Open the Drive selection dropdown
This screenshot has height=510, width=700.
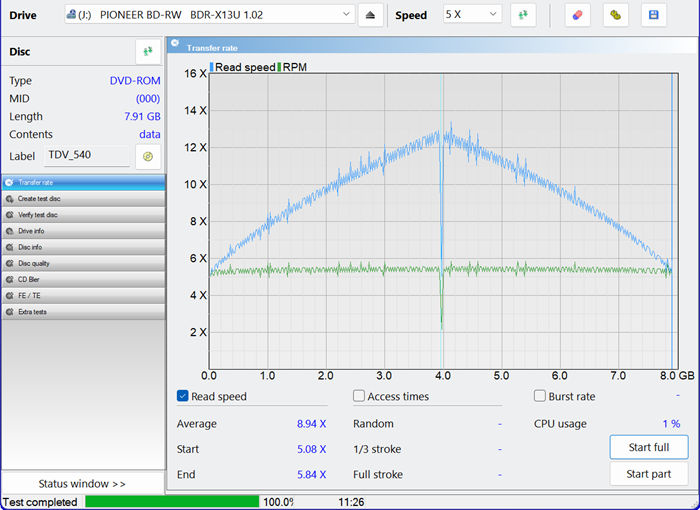(208, 15)
